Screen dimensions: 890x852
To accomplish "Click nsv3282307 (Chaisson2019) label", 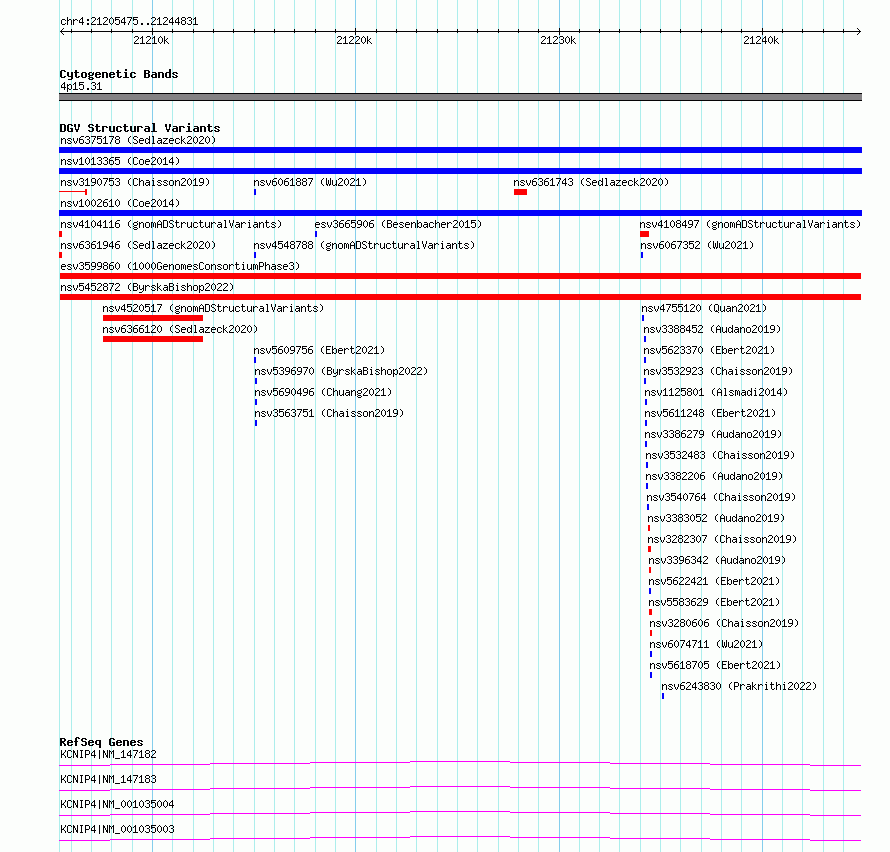I will click(x=722, y=539).
